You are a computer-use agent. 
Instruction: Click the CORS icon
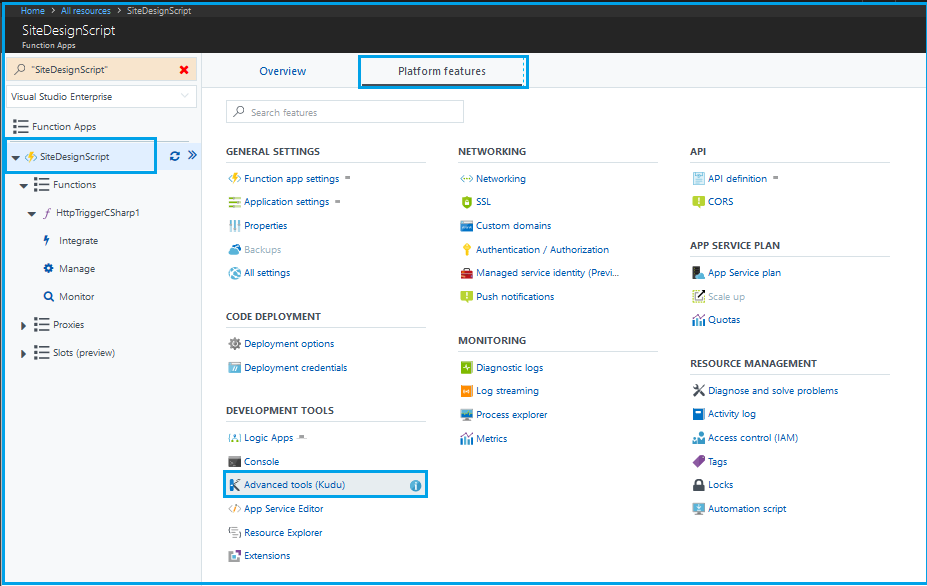click(698, 202)
